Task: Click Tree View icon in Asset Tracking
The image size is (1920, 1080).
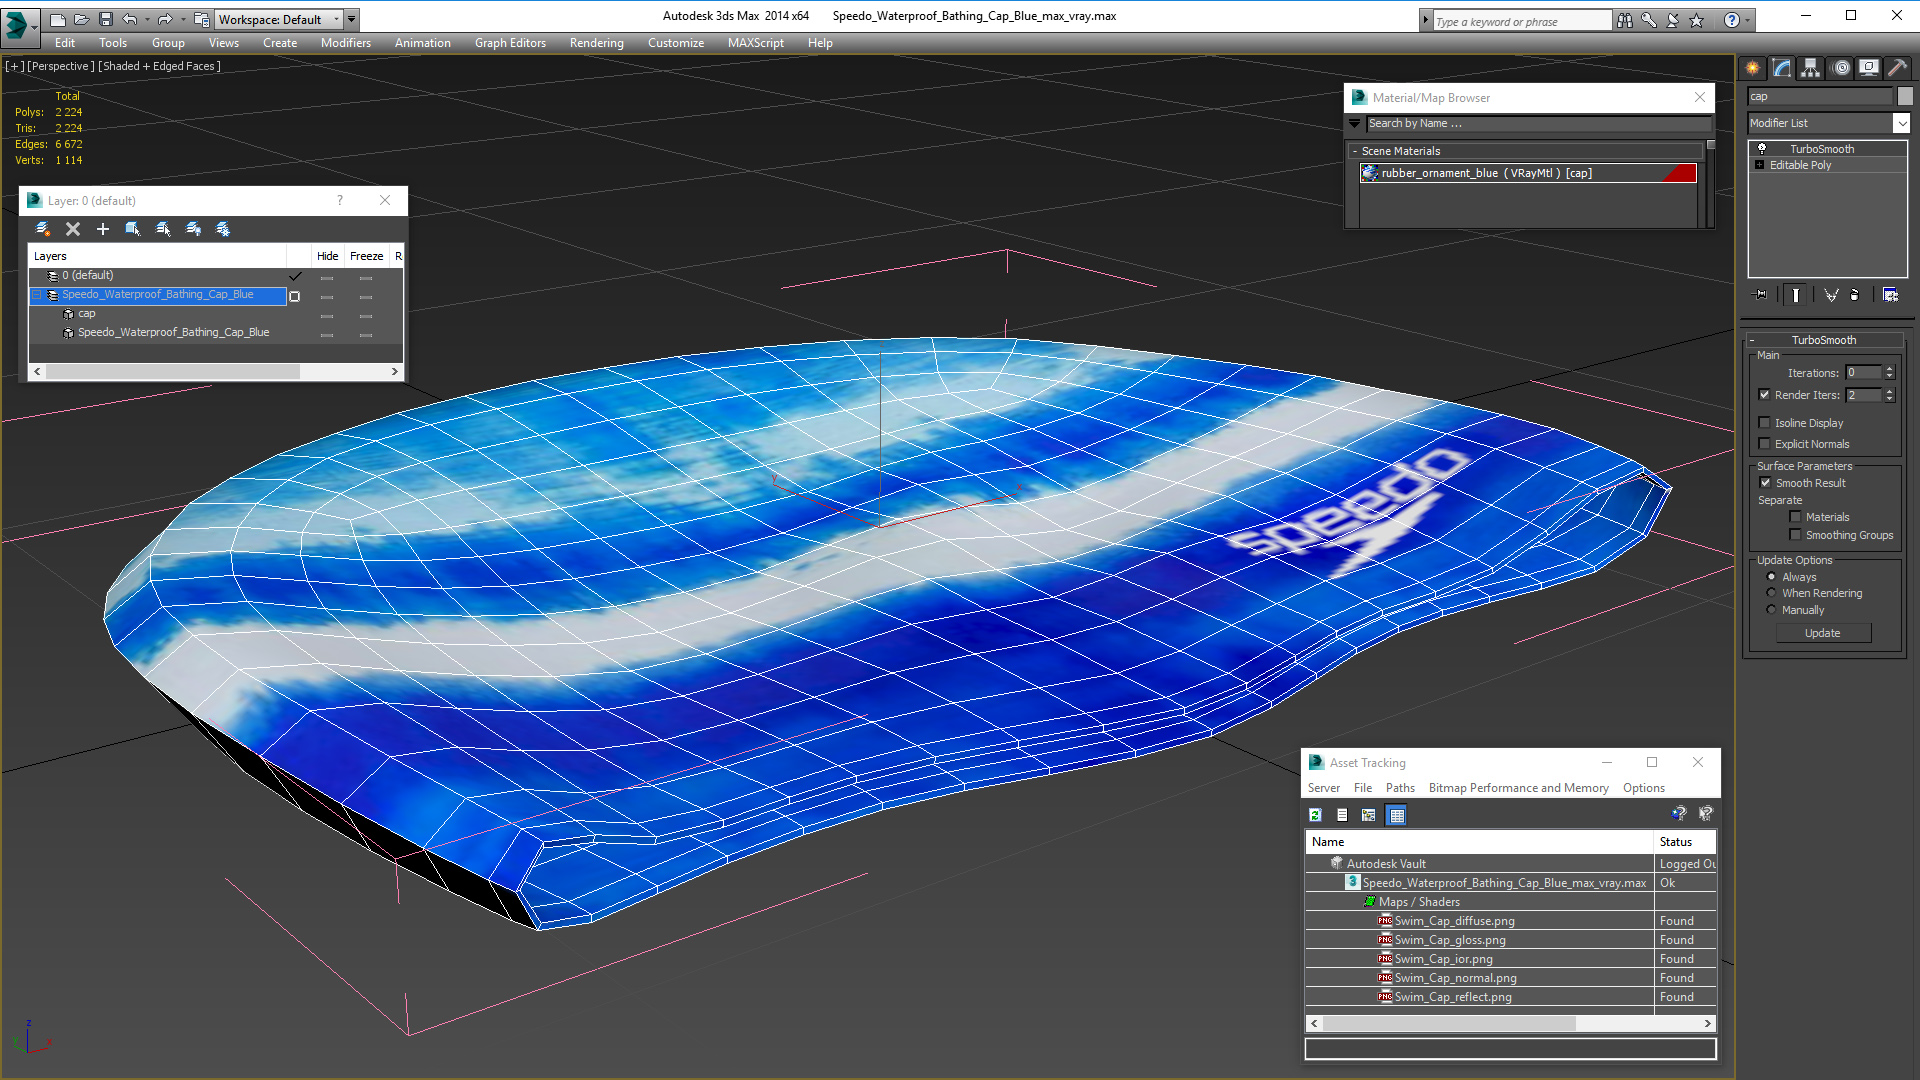Action: 1369,815
